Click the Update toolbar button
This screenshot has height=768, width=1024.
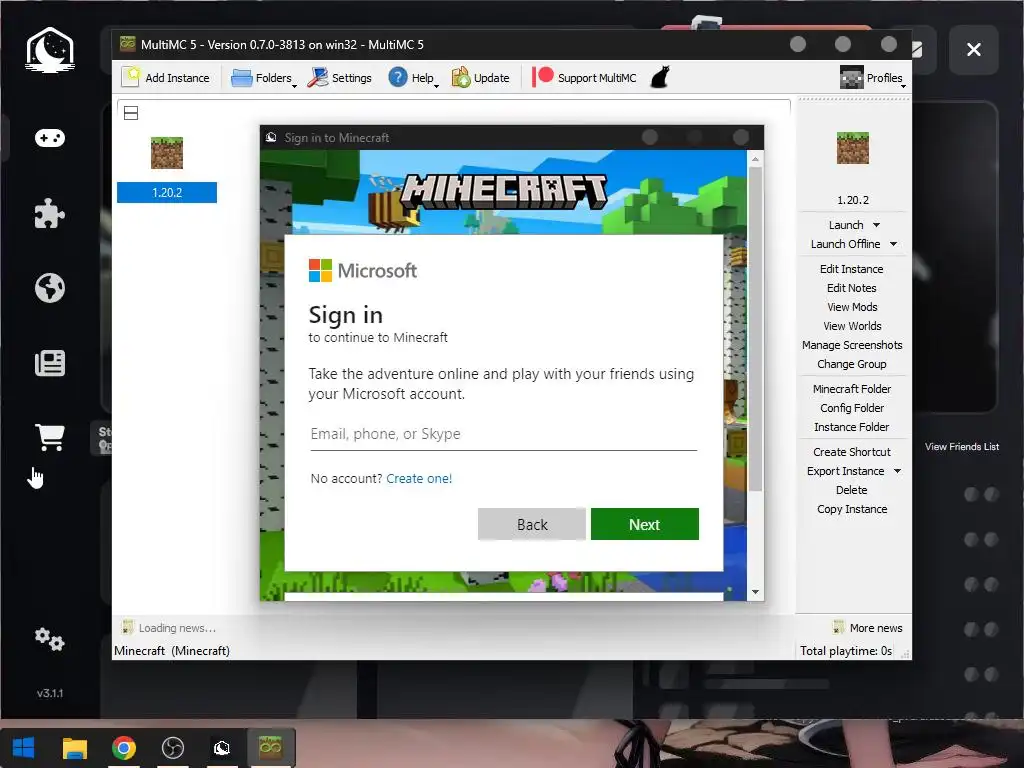tap(481, 78)
